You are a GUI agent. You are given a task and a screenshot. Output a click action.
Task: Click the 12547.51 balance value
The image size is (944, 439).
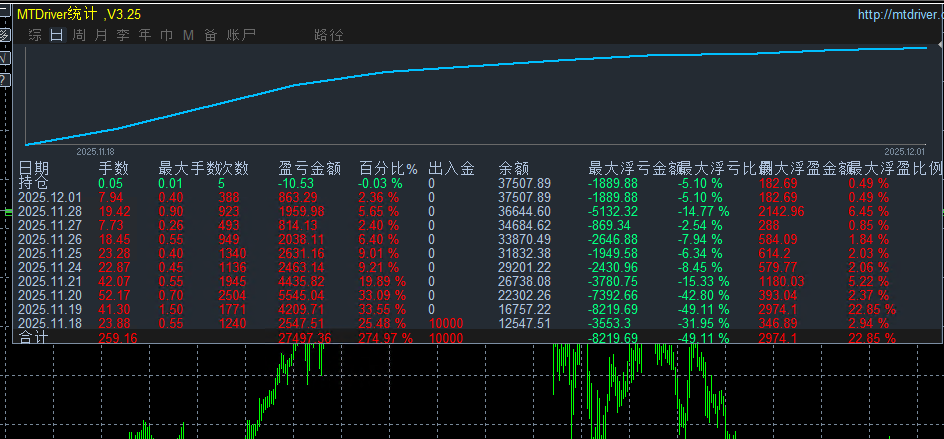tap(524, 323)
